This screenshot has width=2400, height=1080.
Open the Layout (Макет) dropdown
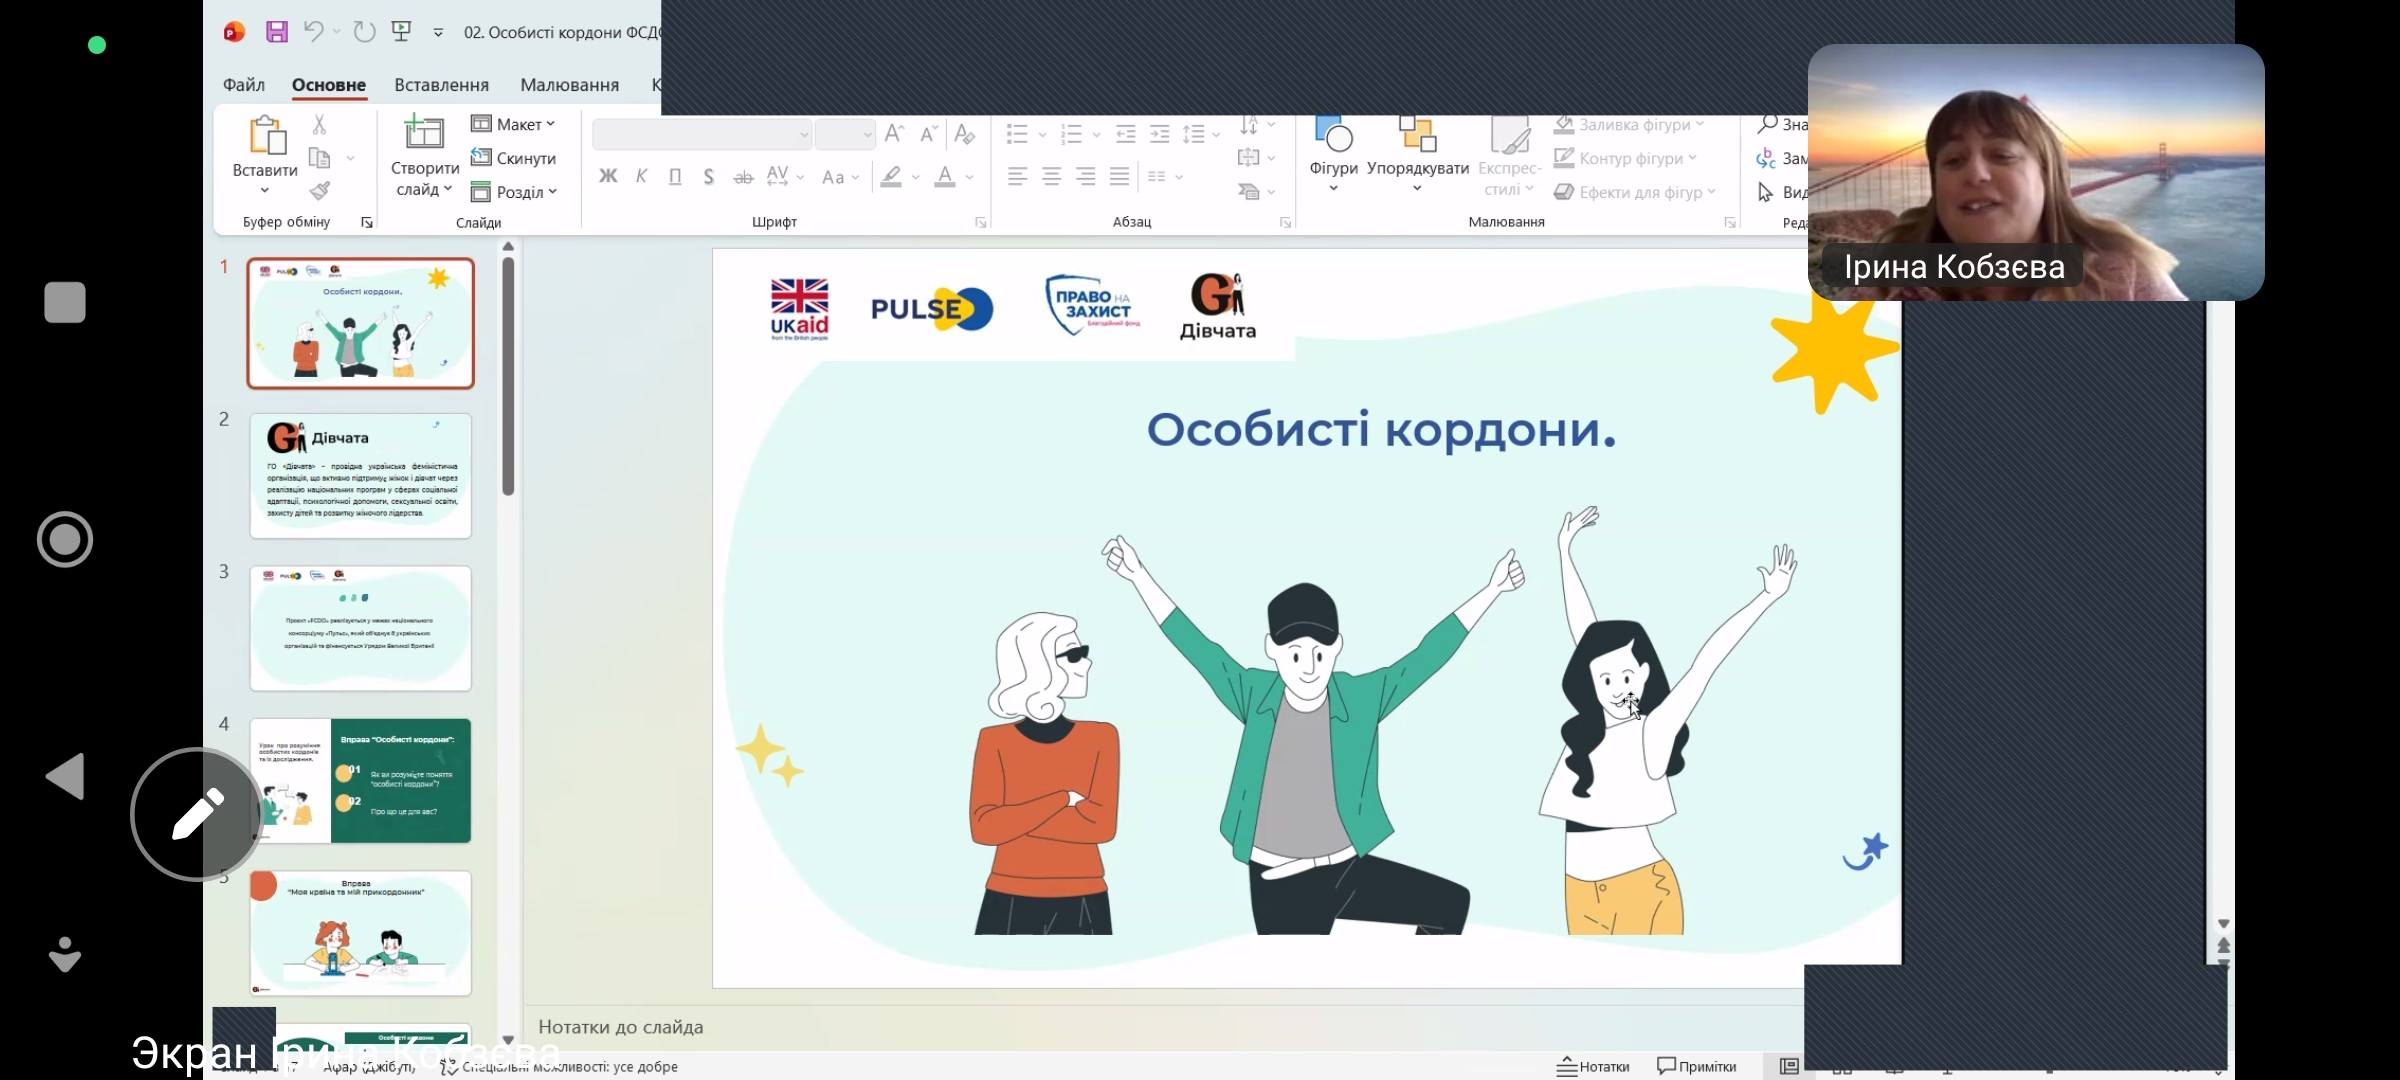tap(514, 124)
